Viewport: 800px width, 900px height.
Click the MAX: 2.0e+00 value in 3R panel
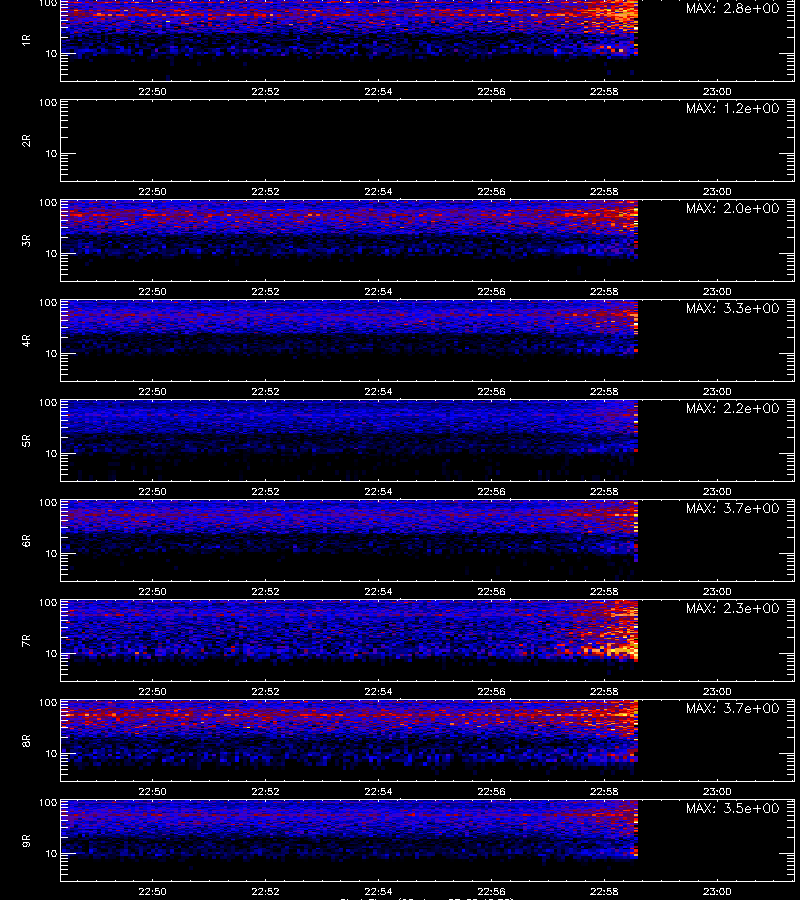click(732, 208)
